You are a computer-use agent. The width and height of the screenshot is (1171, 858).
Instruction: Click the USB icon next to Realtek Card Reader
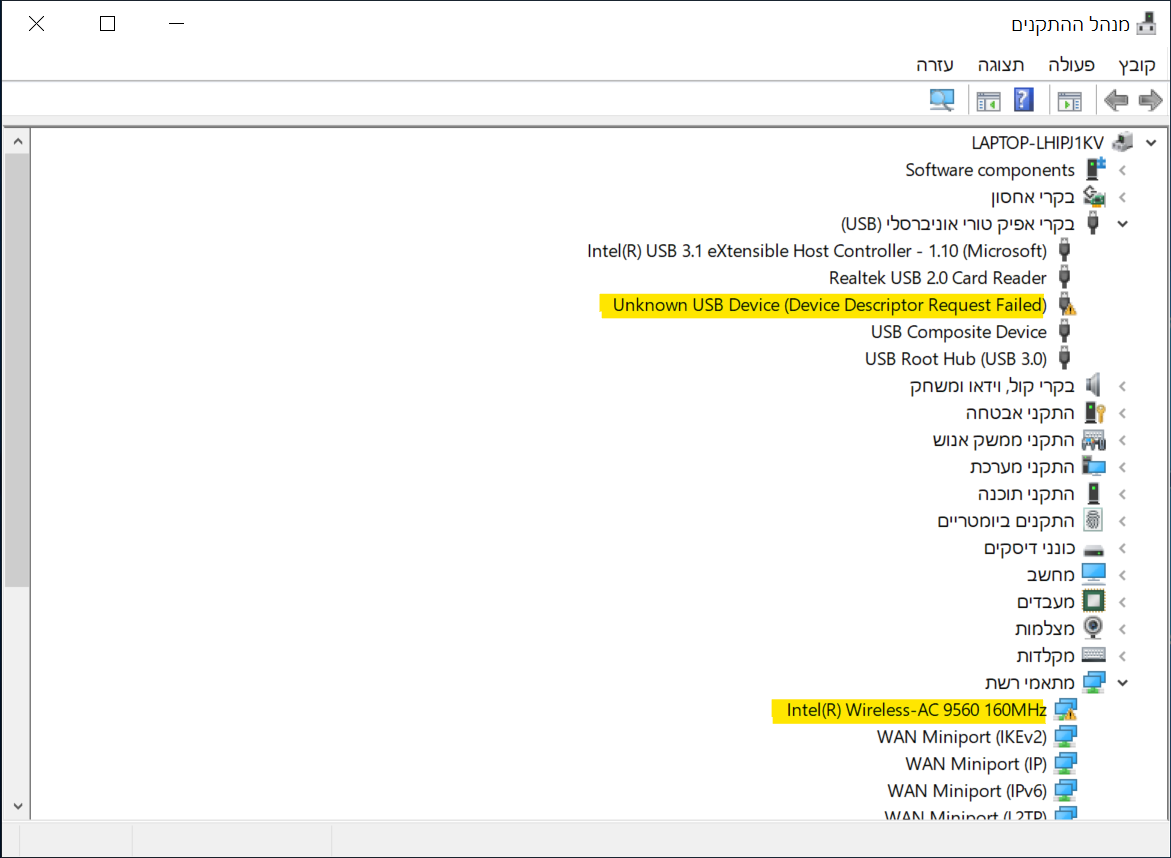pyautogui.click(x=1064, y=277)
